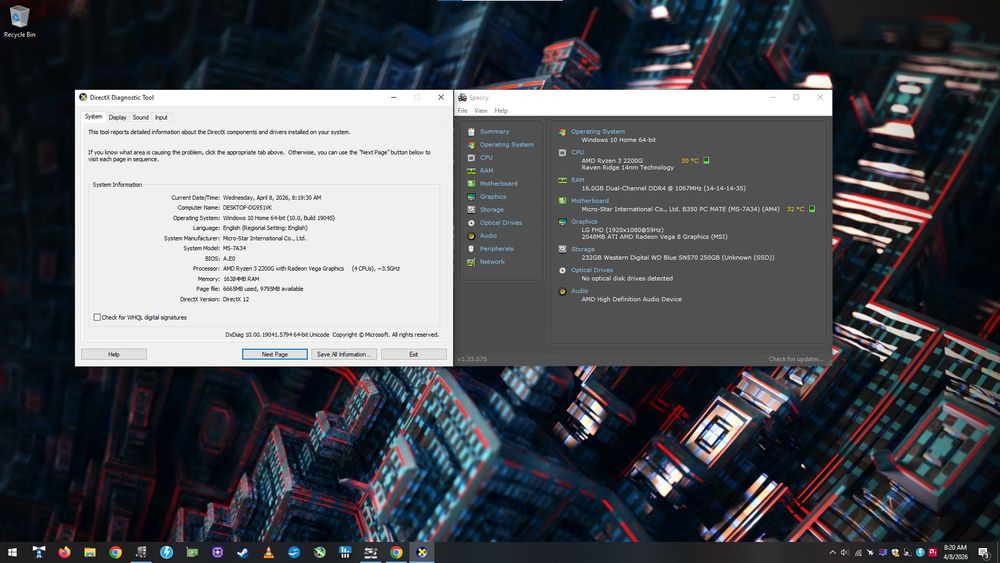Select the System tab in DxDiag

tap(93, 117)
